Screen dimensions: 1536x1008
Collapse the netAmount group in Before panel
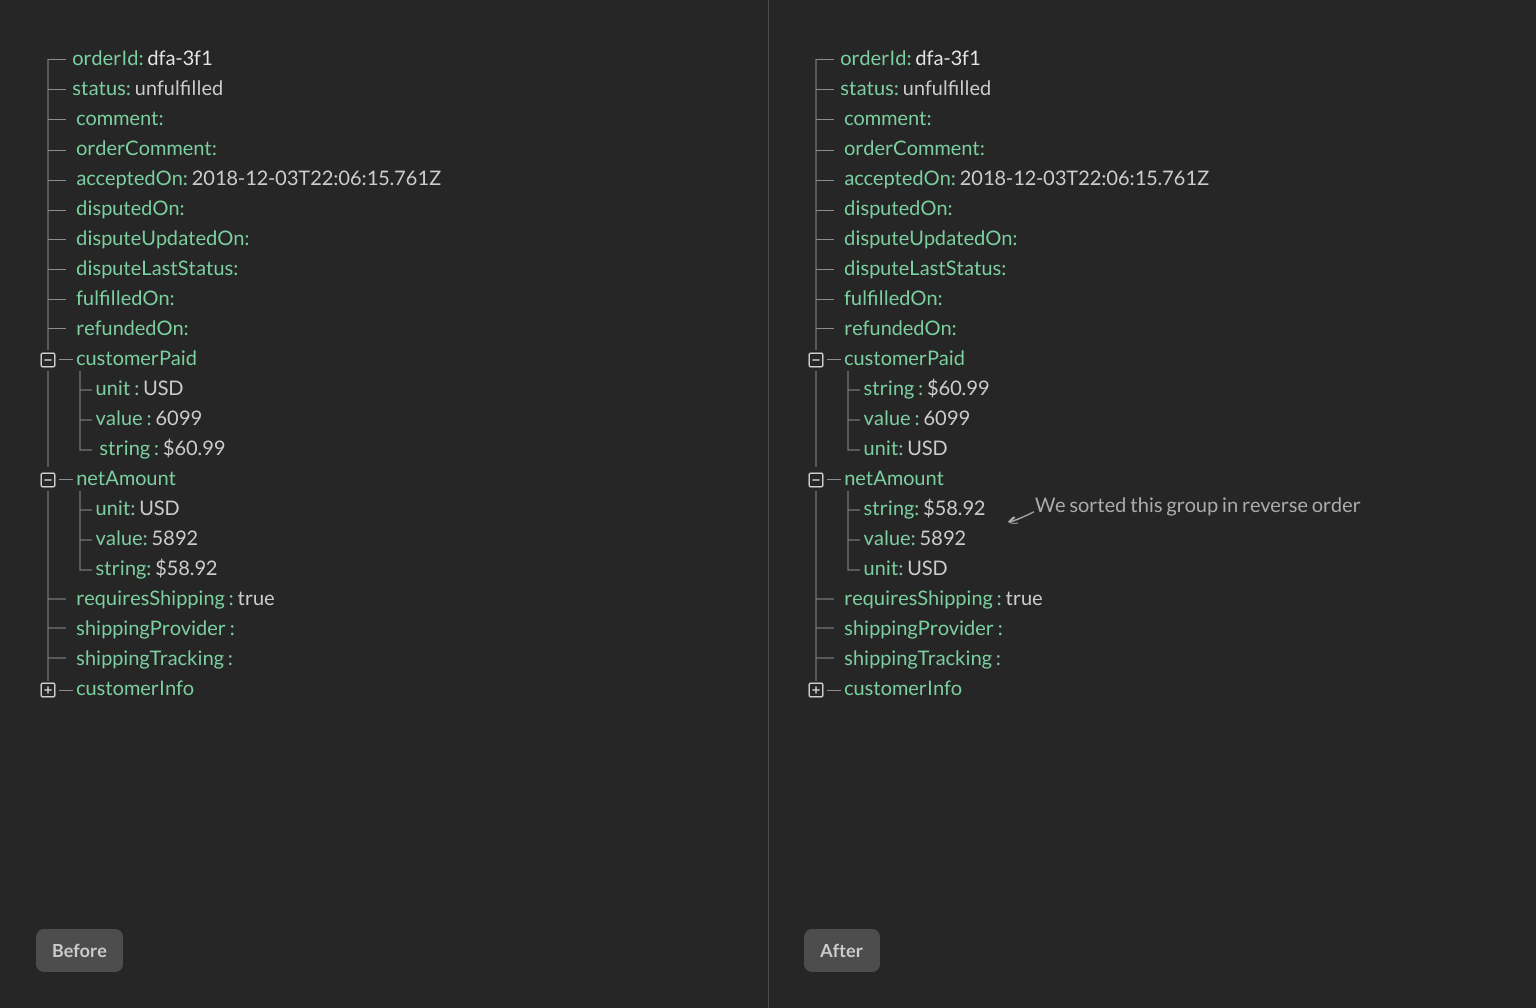coord(47,479)
